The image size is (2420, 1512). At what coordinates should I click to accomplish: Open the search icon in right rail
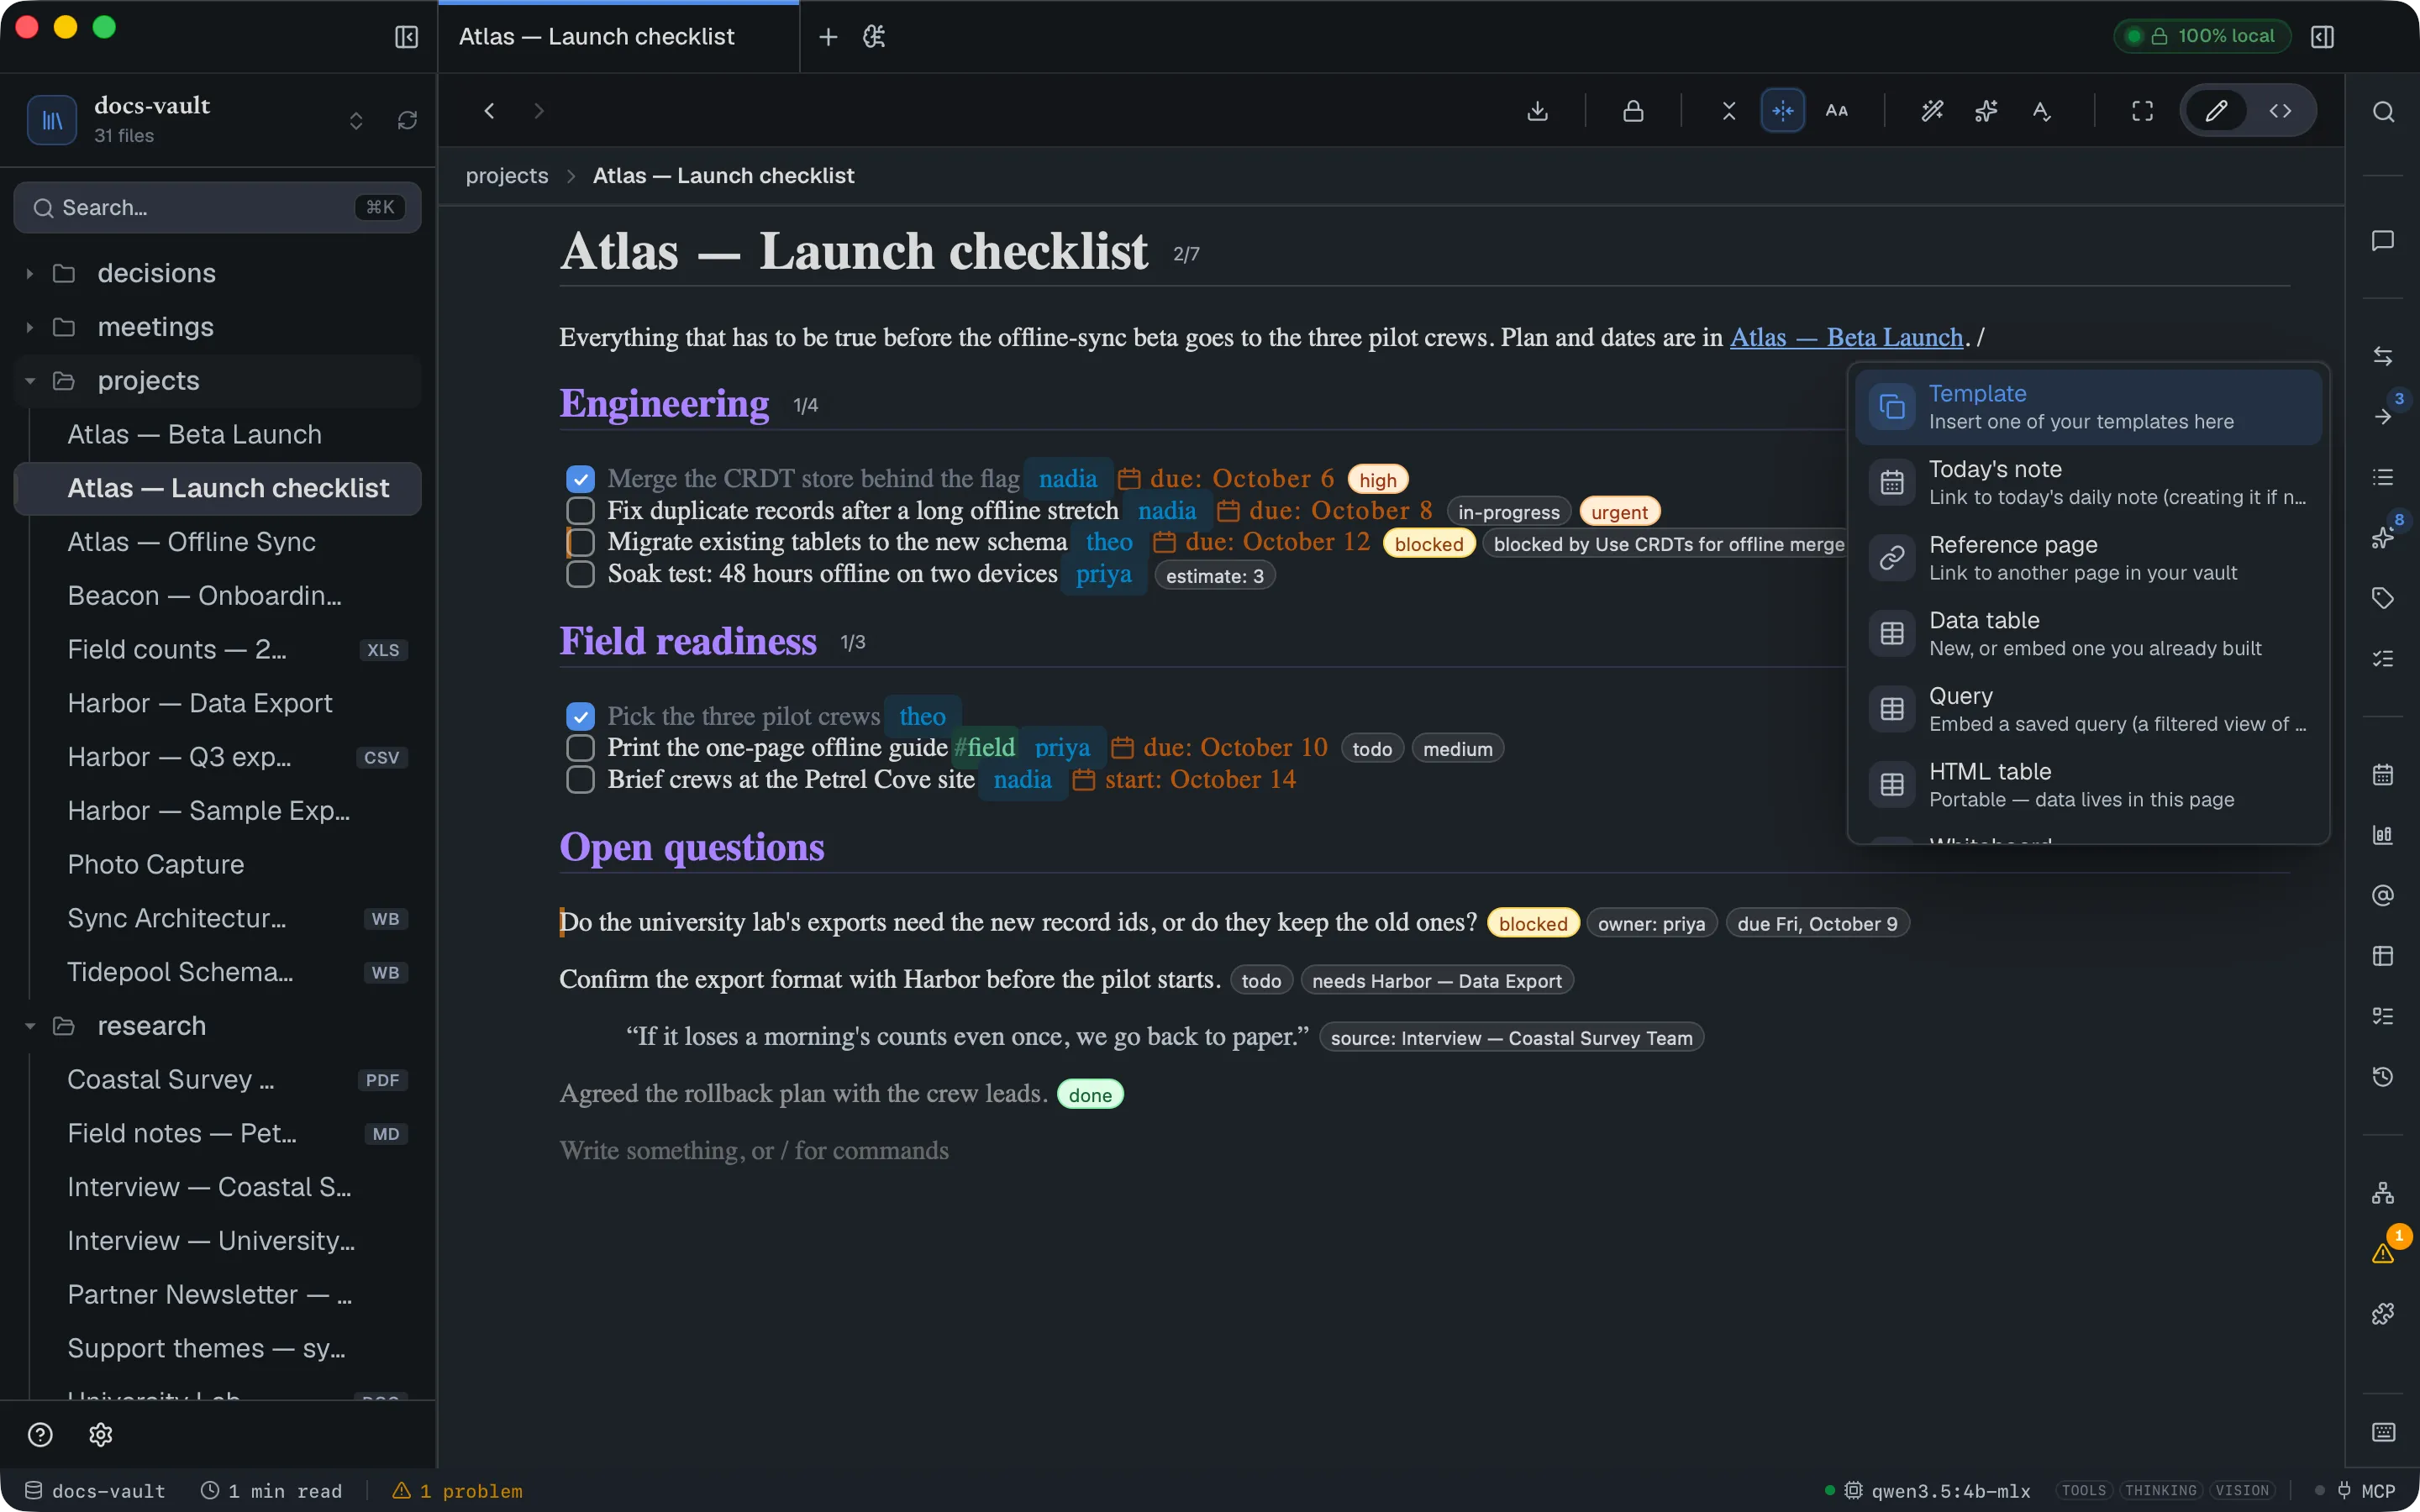2383,112
